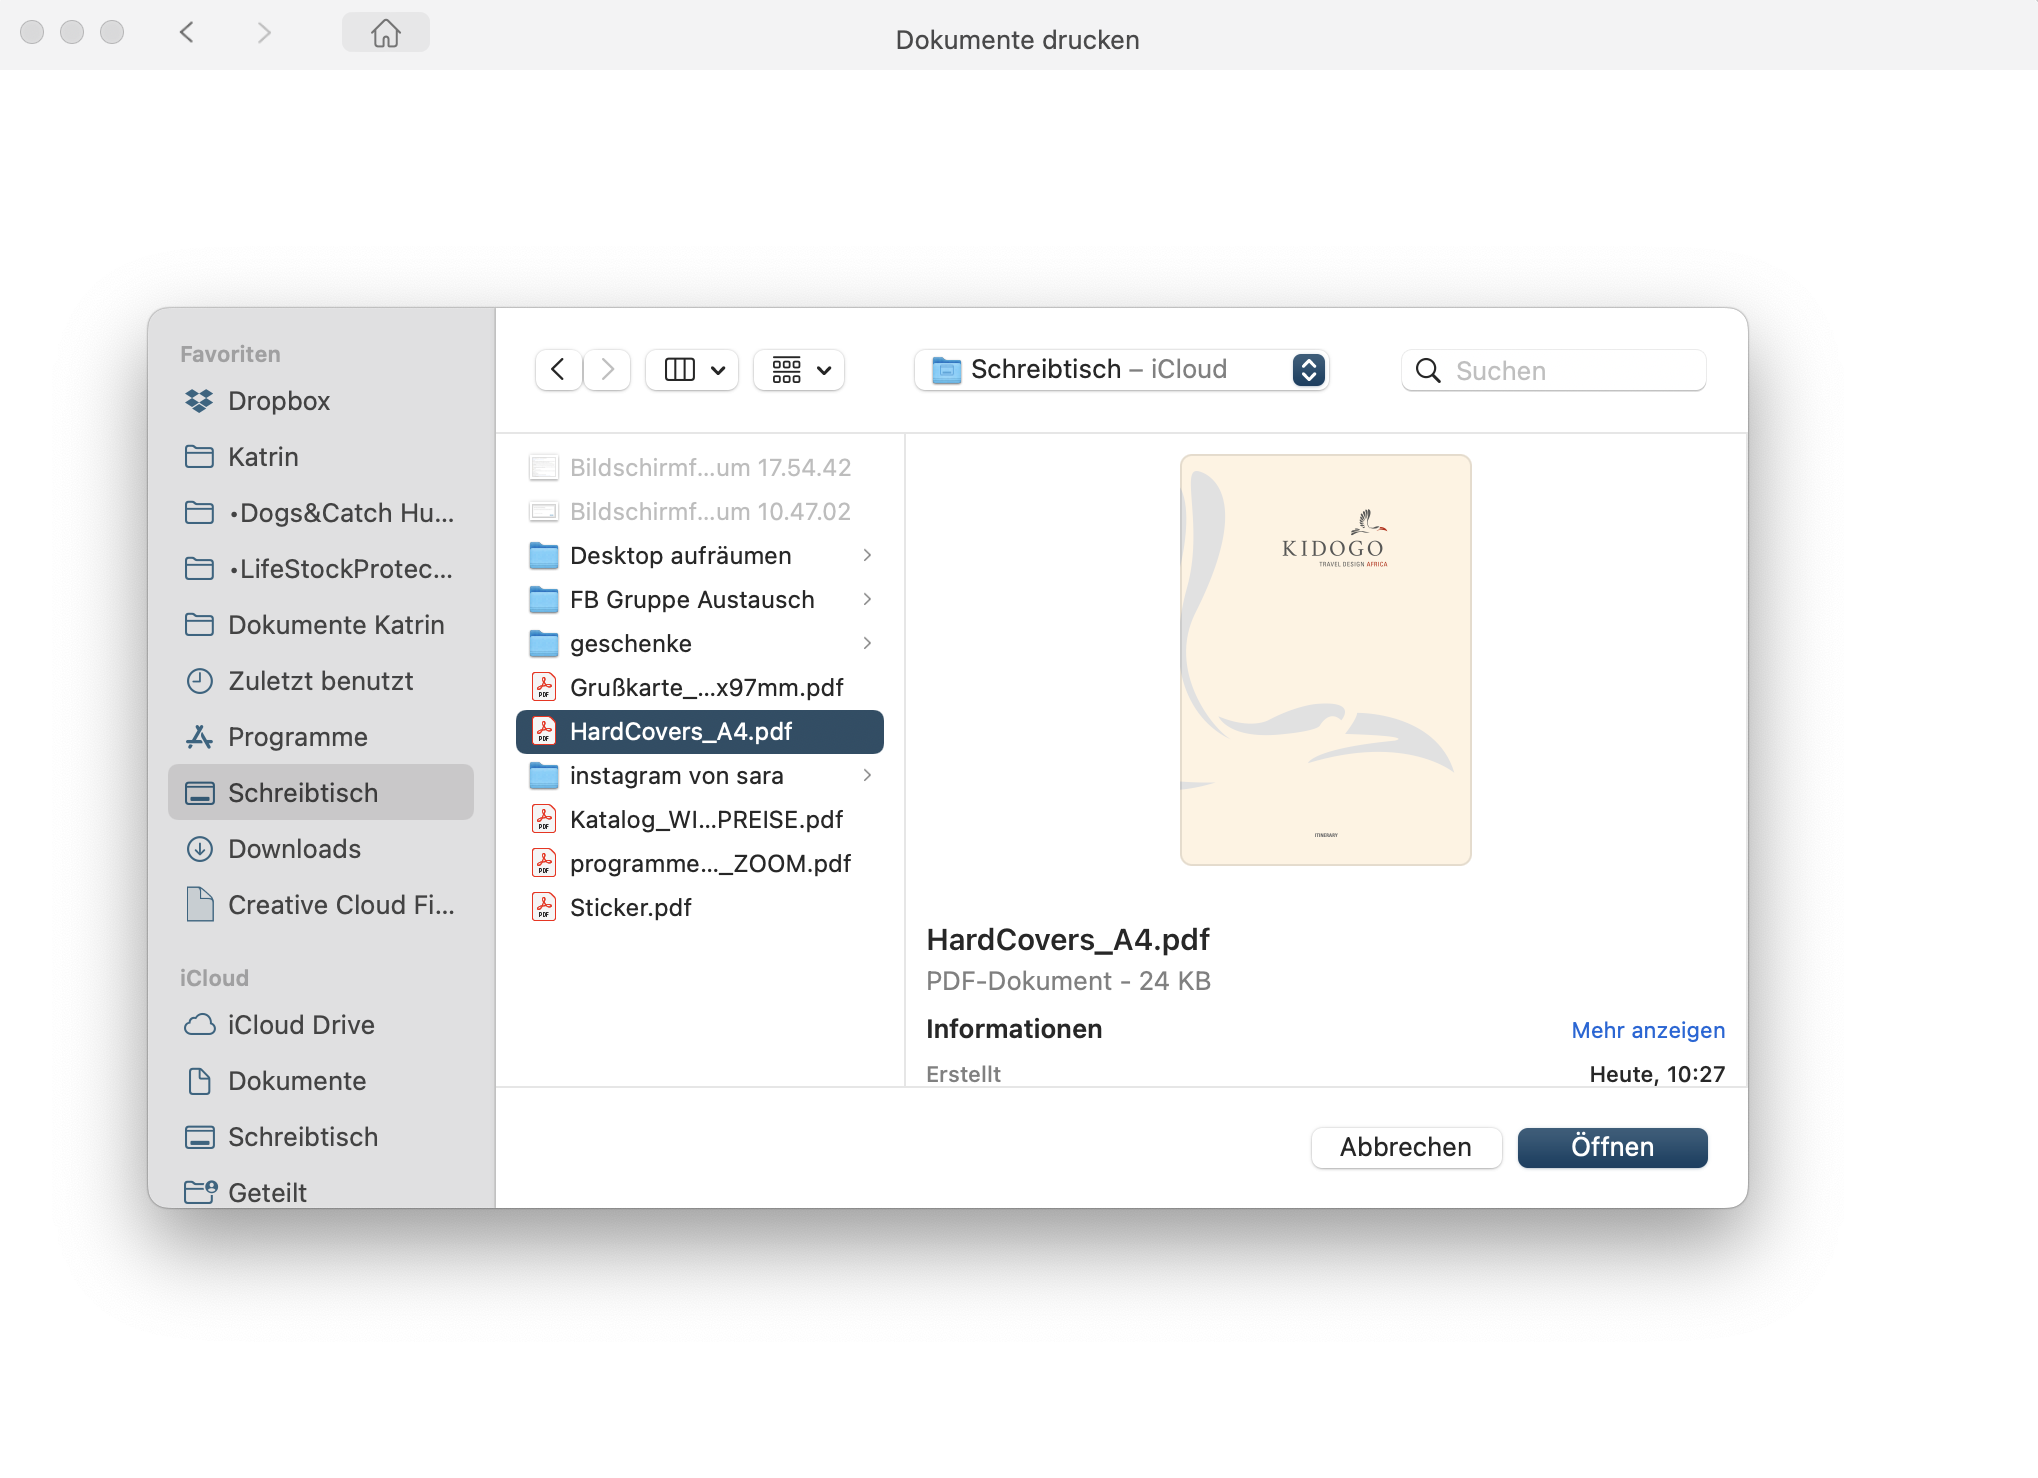Image resolution: width=2038 pixels, height=1478 pixels.
Task: Select Programme in the favorites sidebar
Action: point(297,737)
